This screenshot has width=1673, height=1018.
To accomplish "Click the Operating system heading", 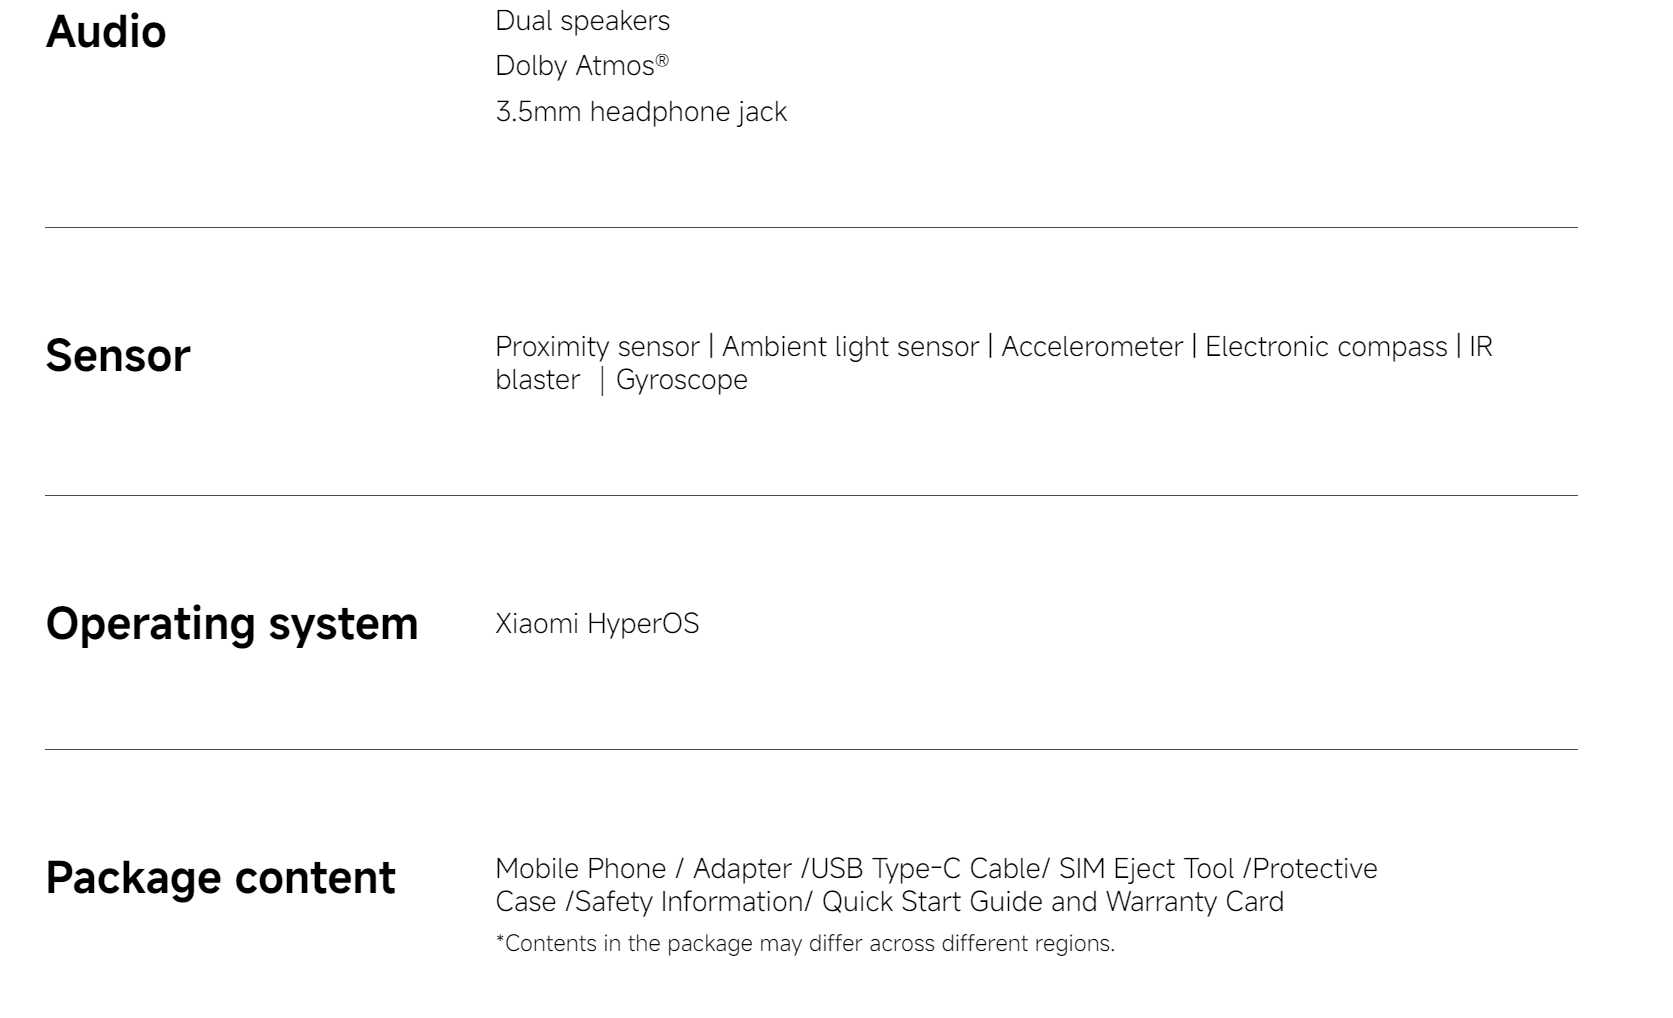I will [x=231, y=624].
